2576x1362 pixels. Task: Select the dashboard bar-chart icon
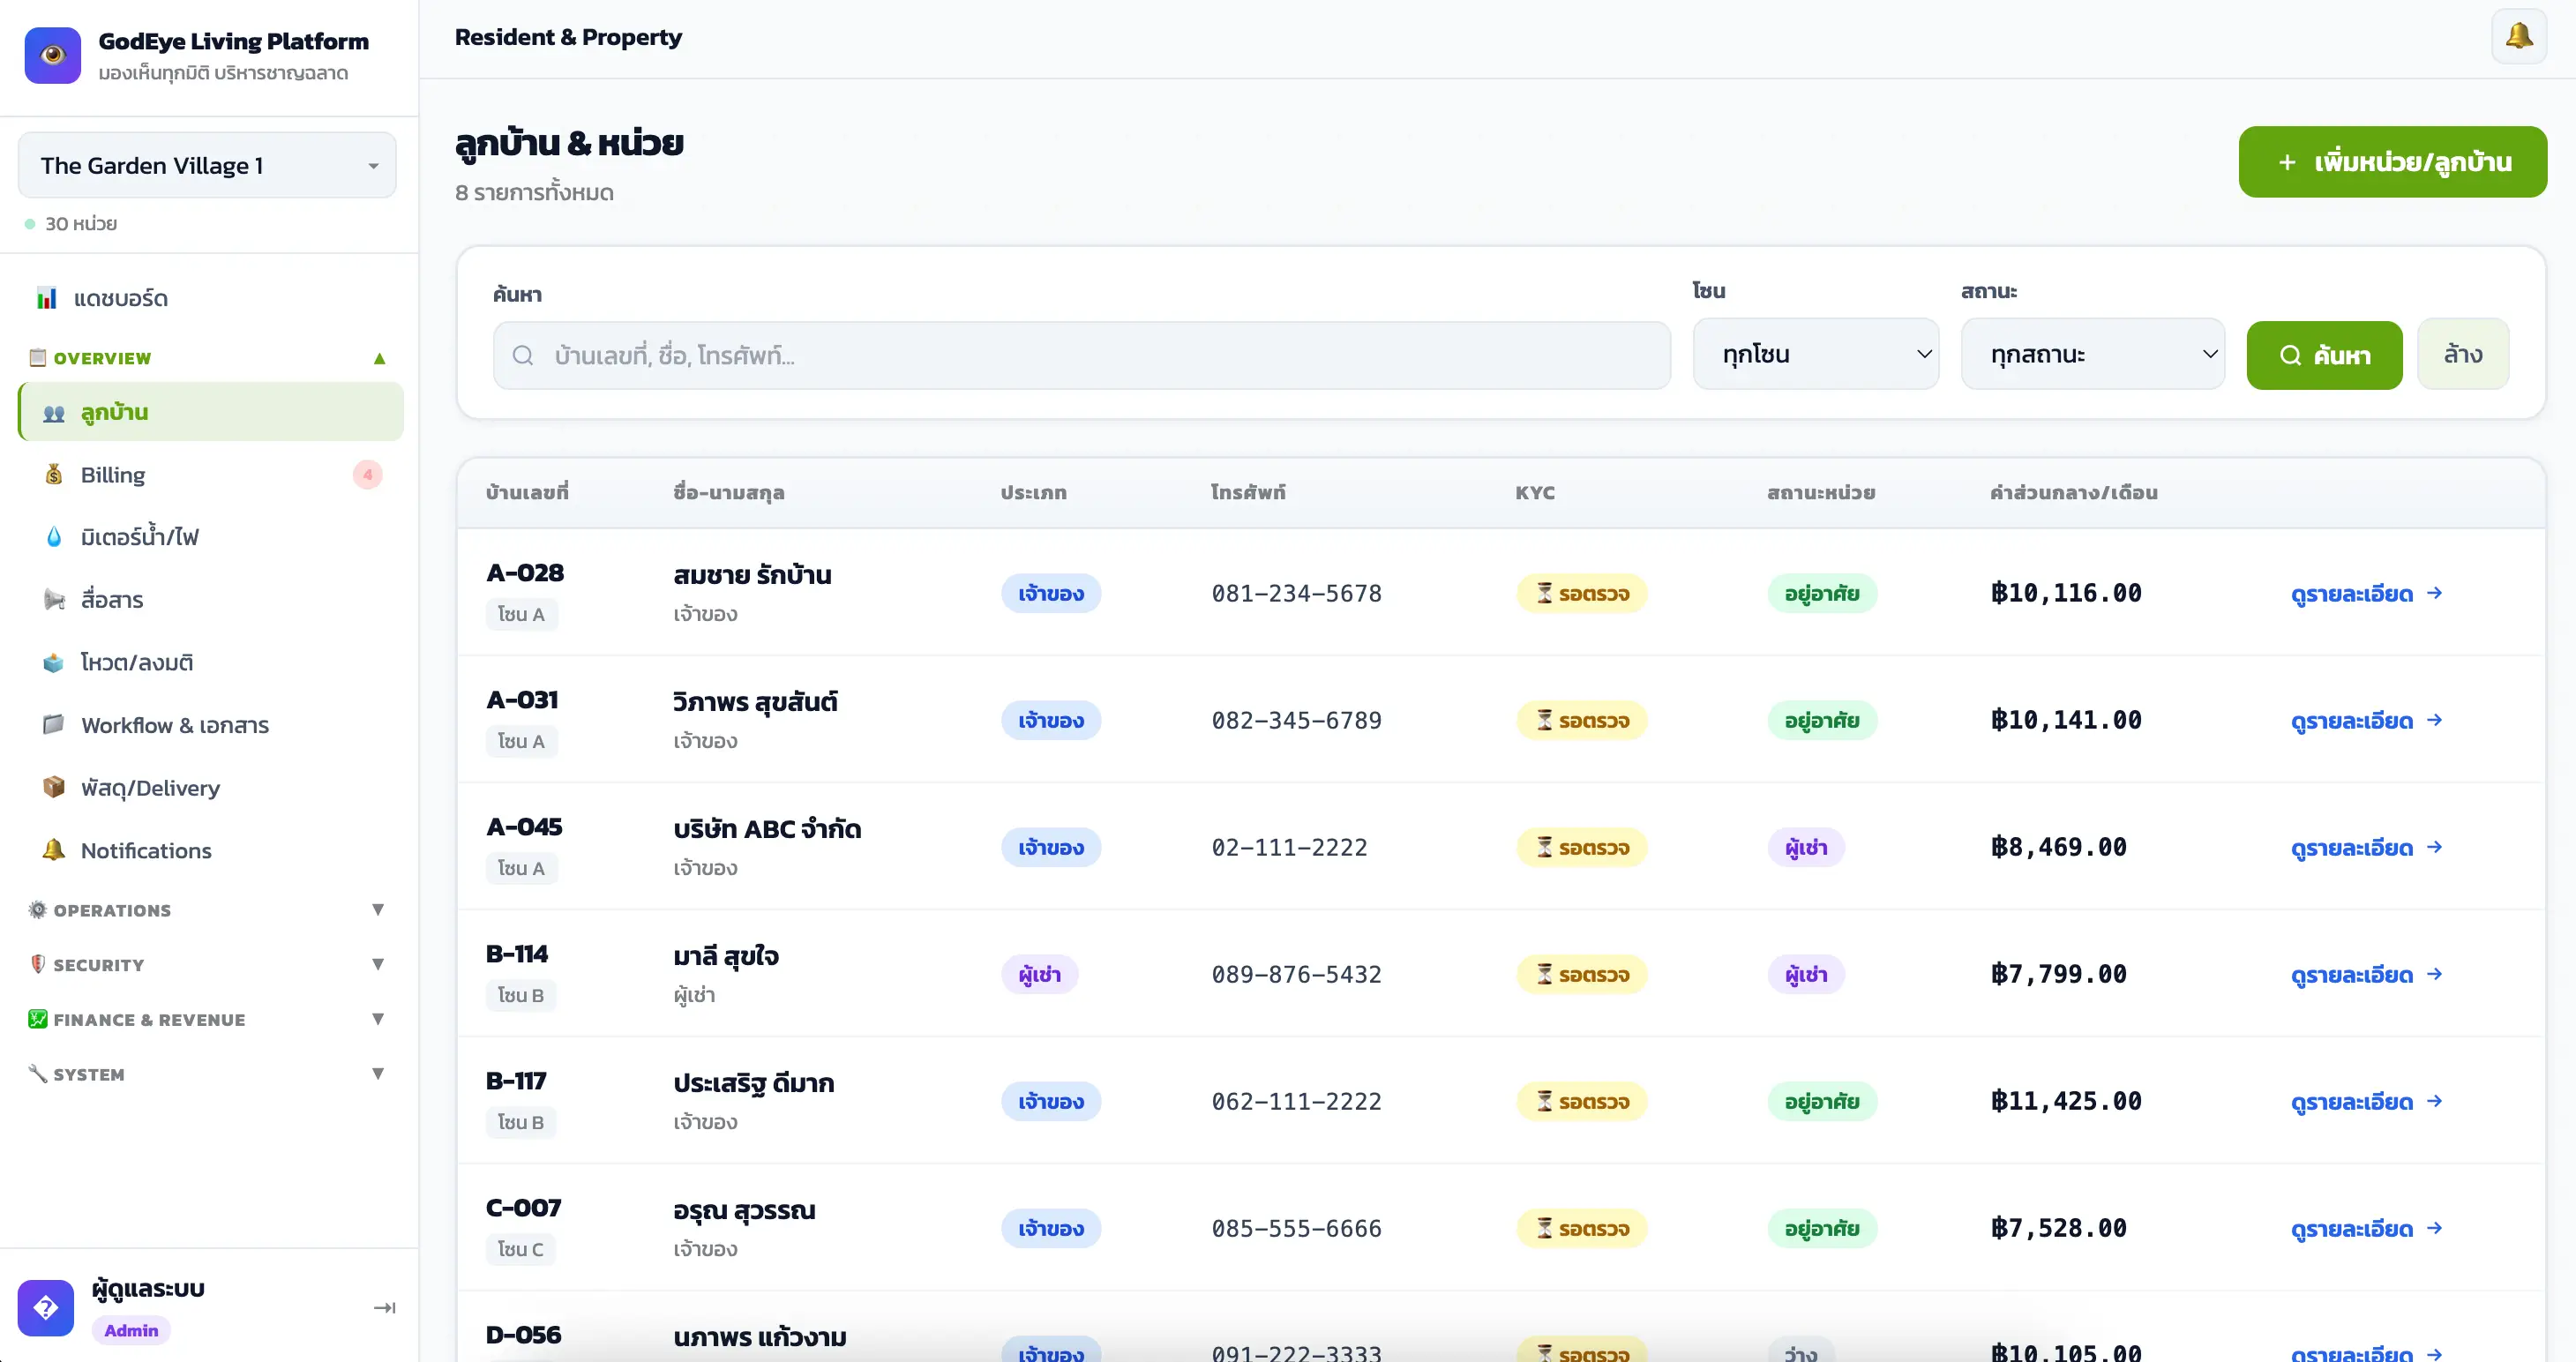tap(47, 298)
